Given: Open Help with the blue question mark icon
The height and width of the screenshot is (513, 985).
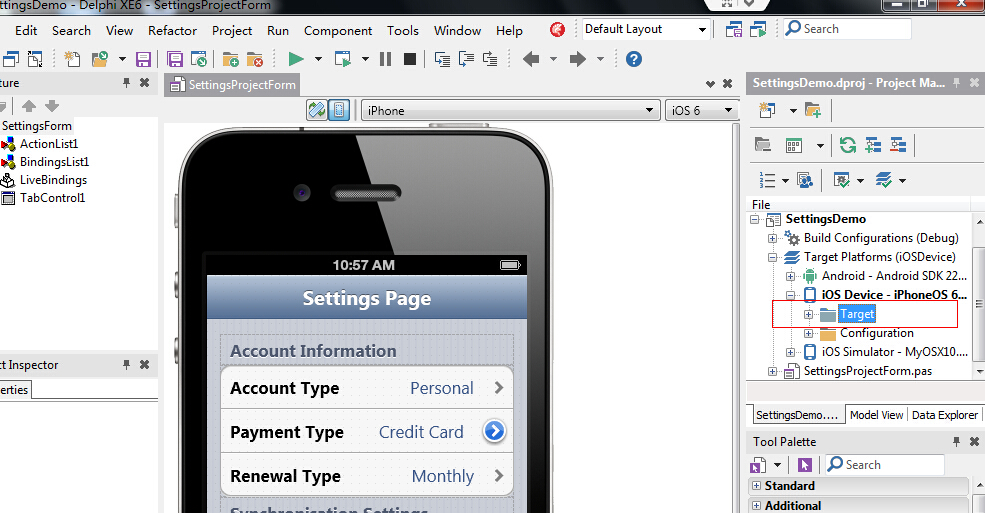Looking at the screenshot, I should 634,59.
